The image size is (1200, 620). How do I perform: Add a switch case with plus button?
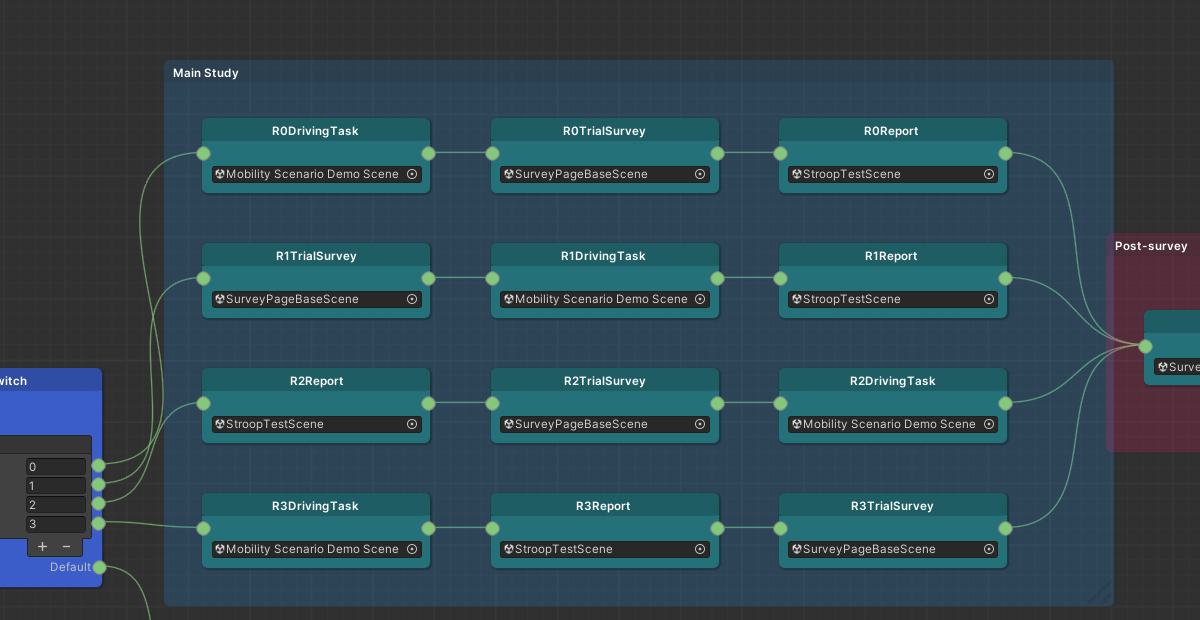click(x=42, y=546)
